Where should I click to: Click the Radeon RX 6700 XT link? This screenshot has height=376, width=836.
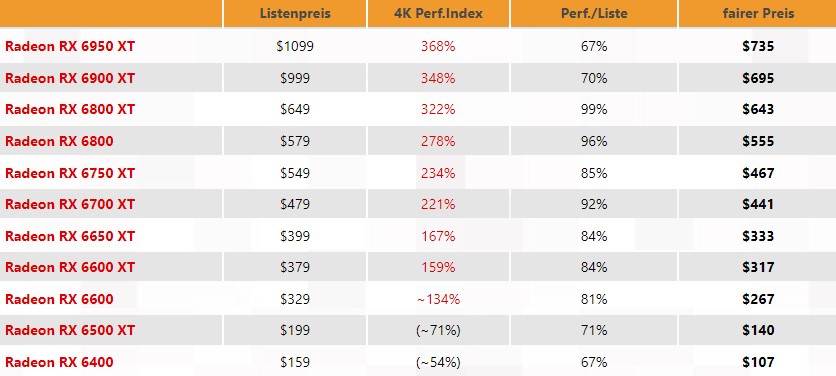pos(70,204)
